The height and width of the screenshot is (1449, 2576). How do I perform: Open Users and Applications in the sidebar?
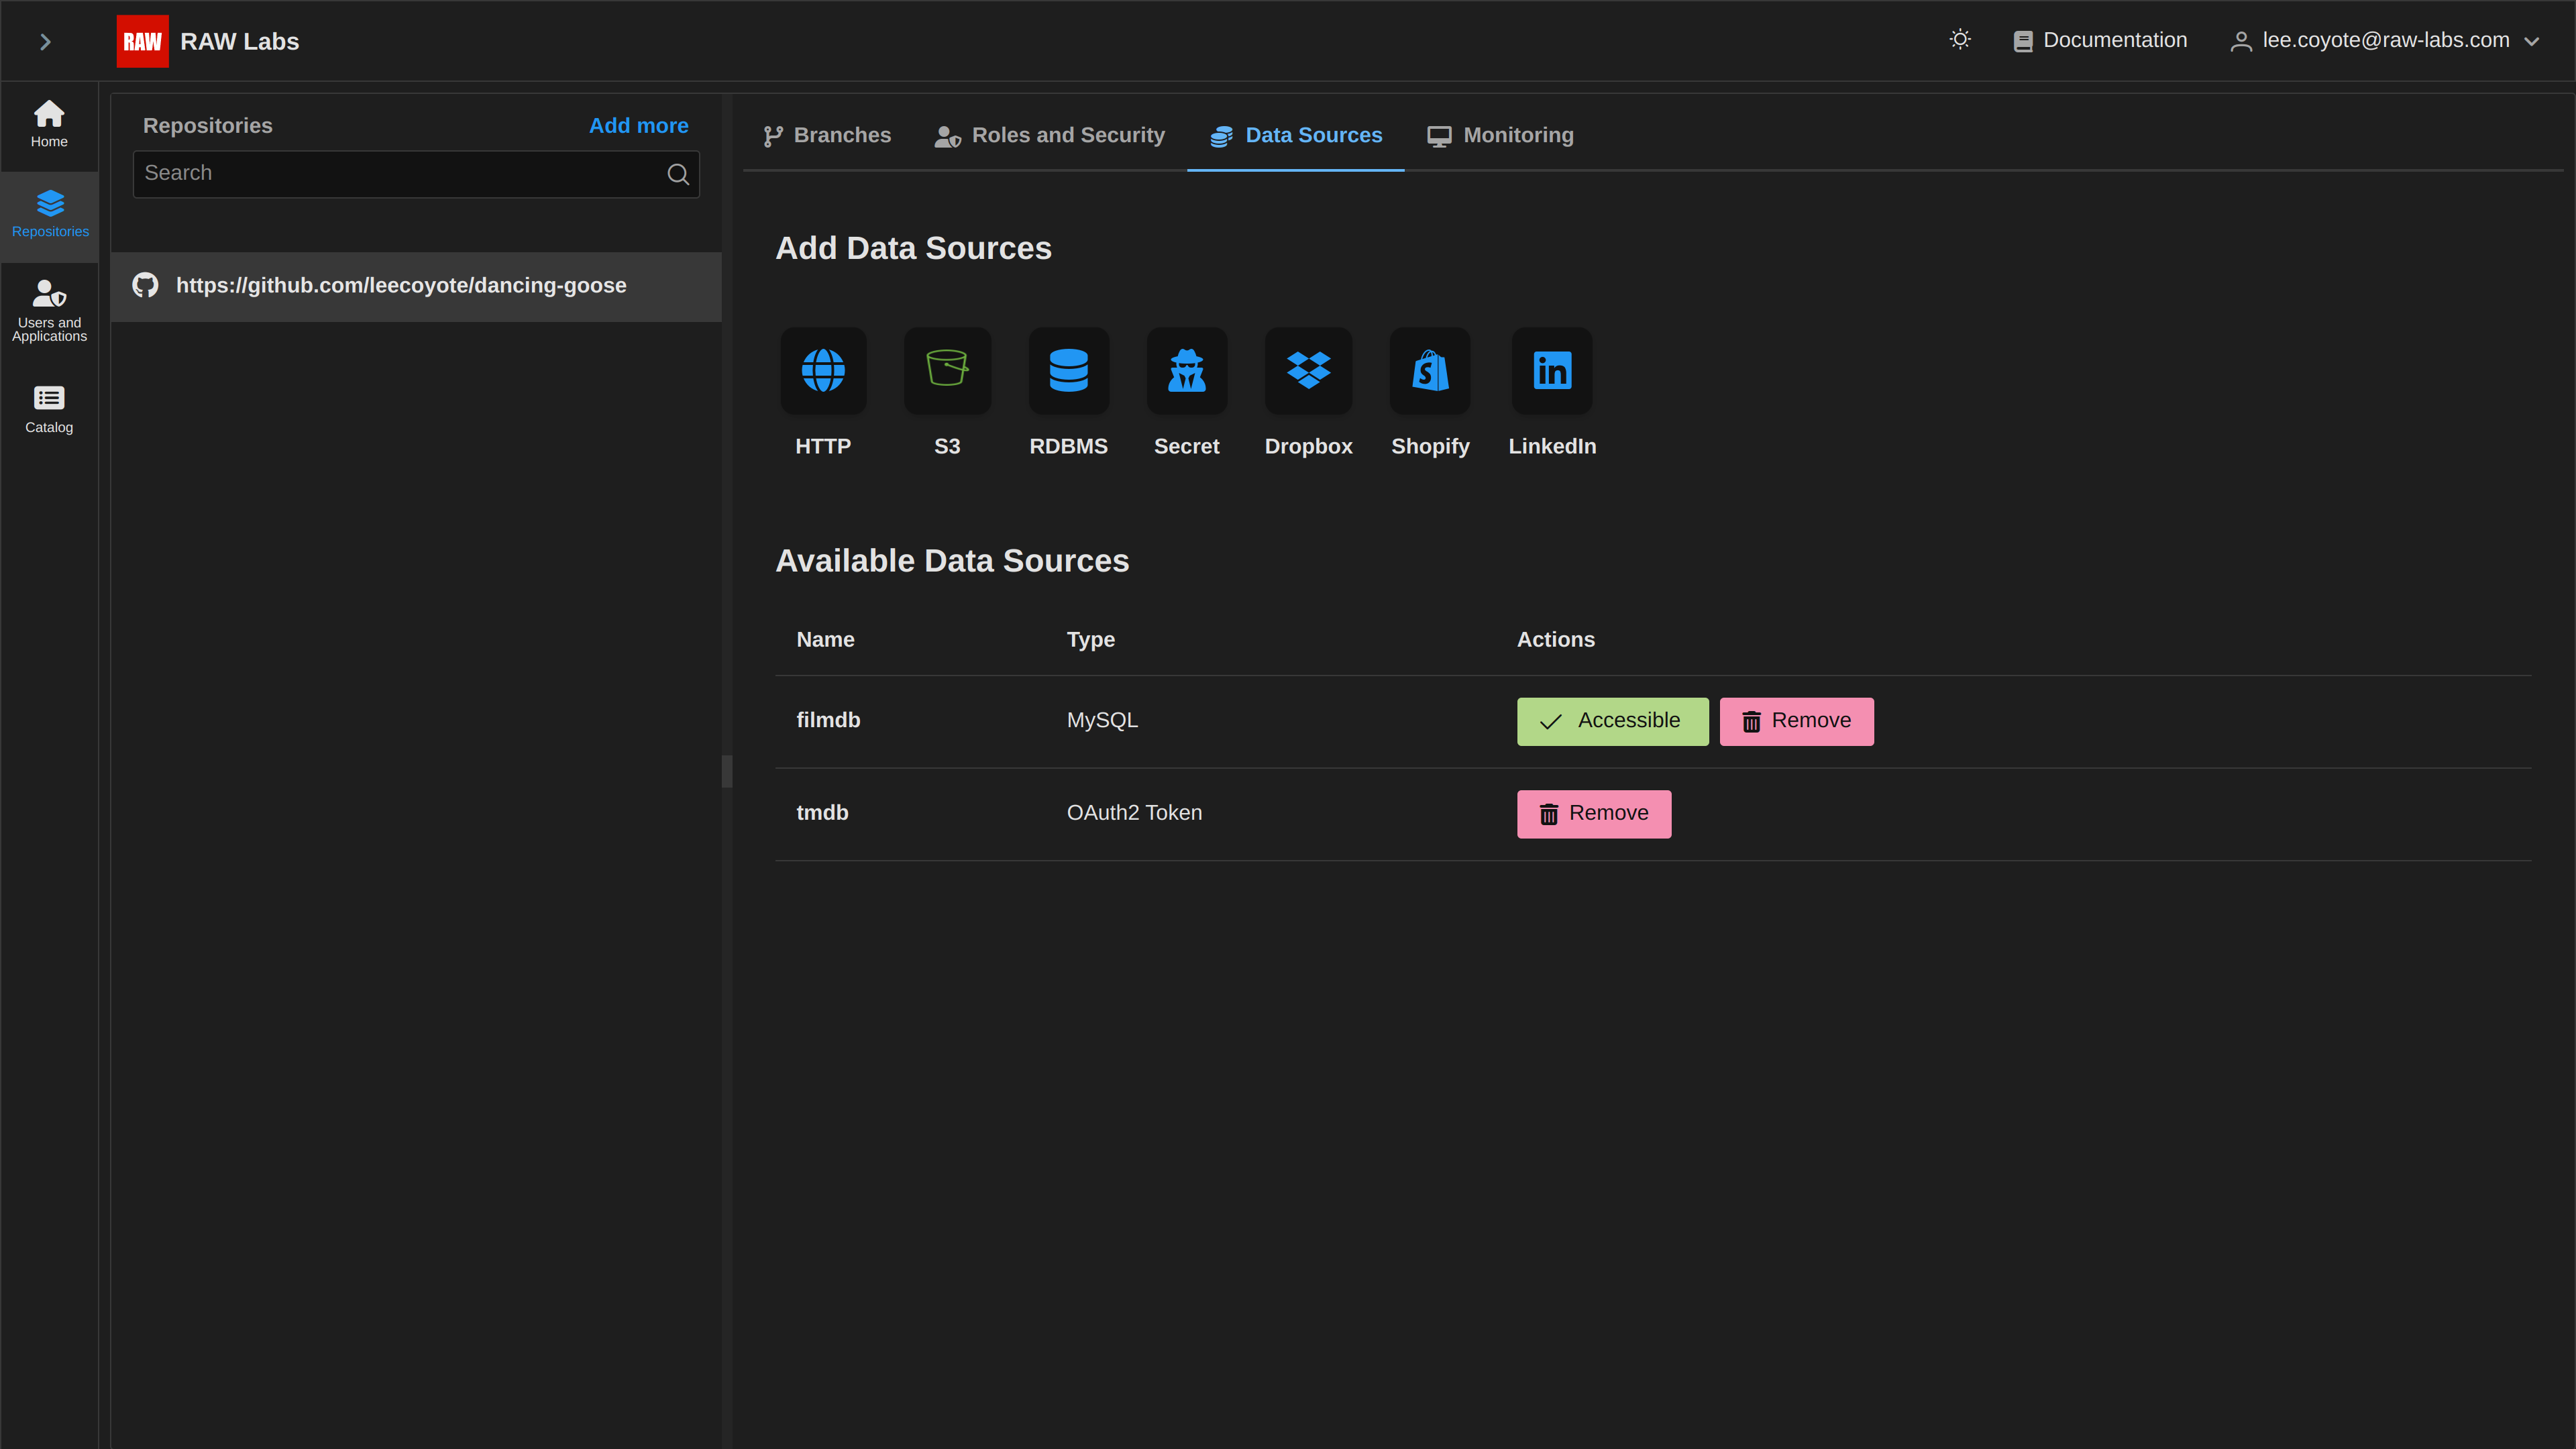coord(49,310)
